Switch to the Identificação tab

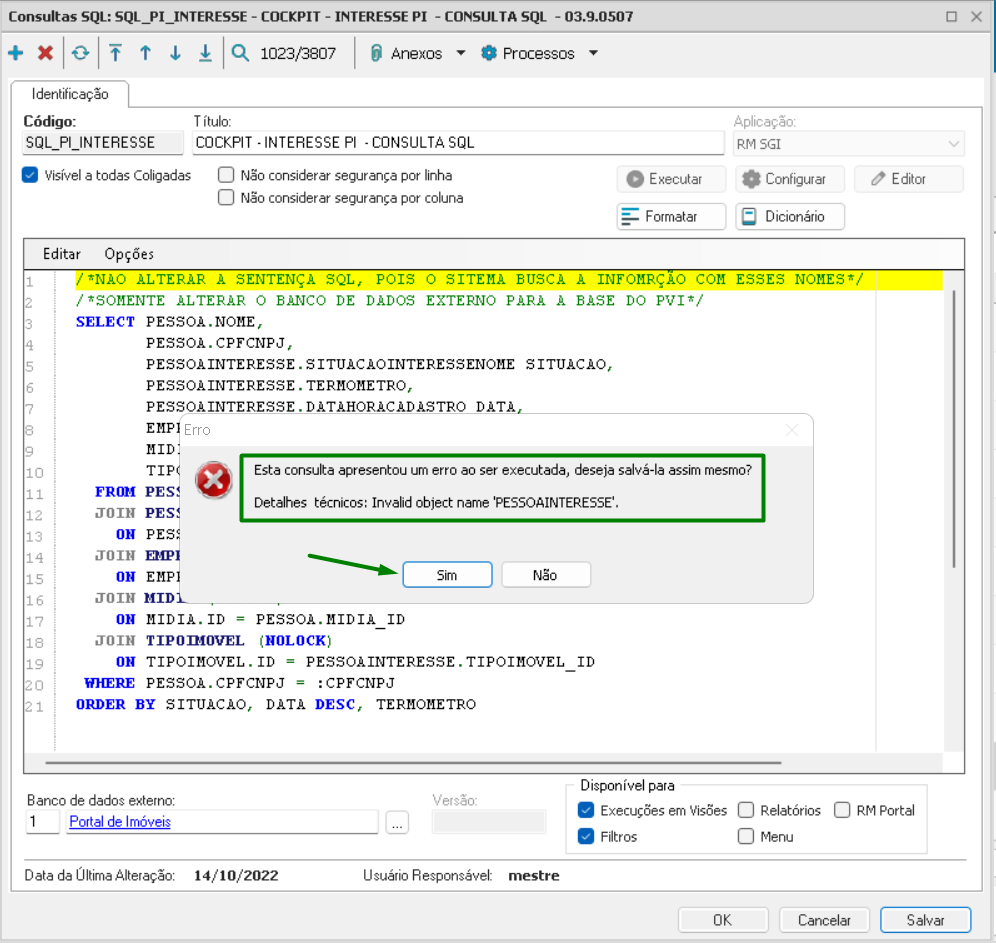(70, 94)
